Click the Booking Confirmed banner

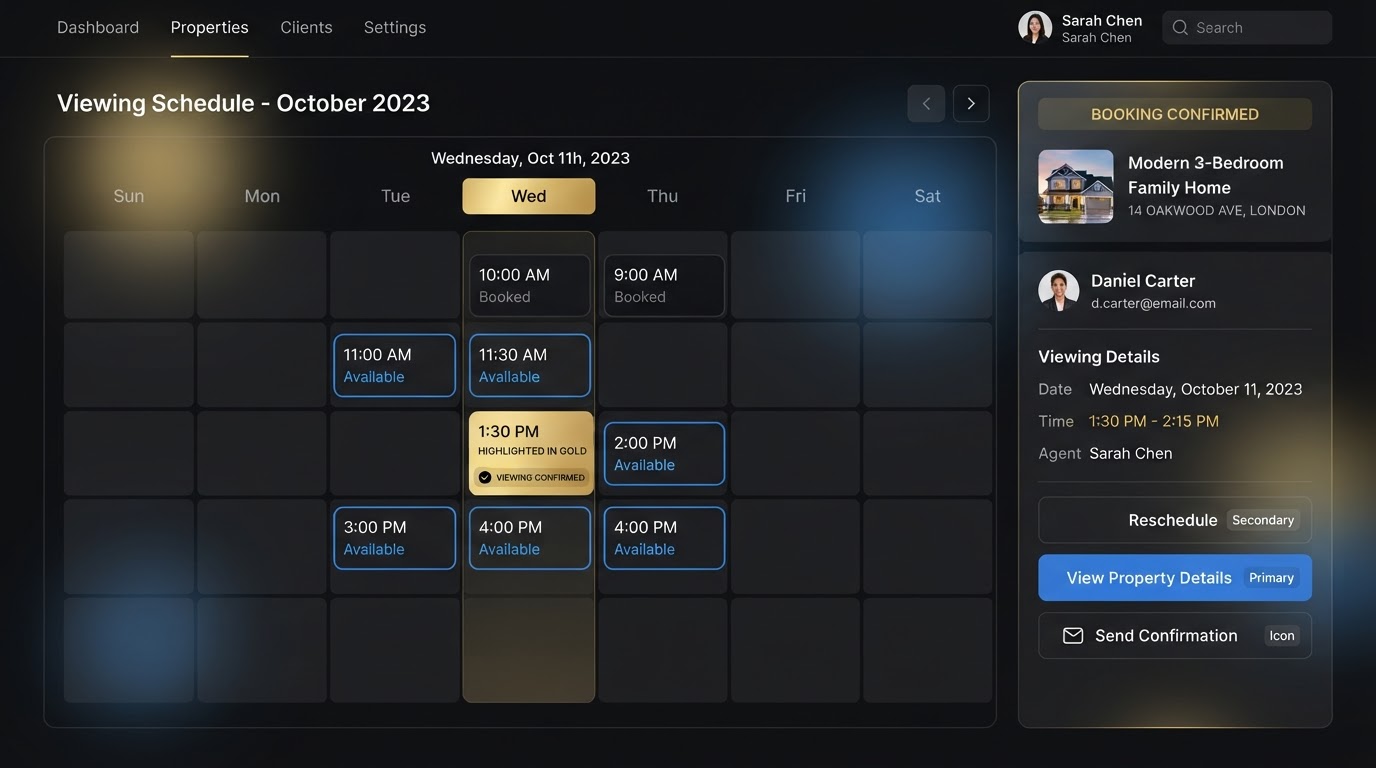[1175, 114]
